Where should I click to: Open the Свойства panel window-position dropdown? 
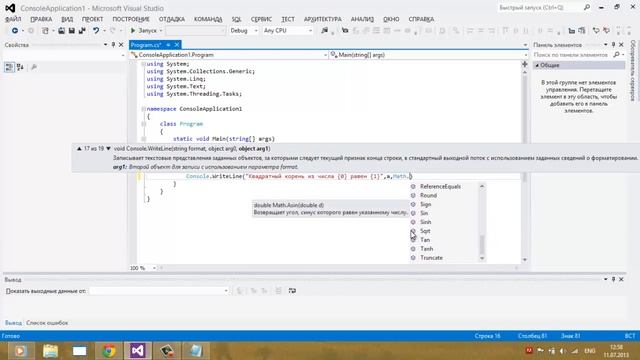tap(106, 45)
